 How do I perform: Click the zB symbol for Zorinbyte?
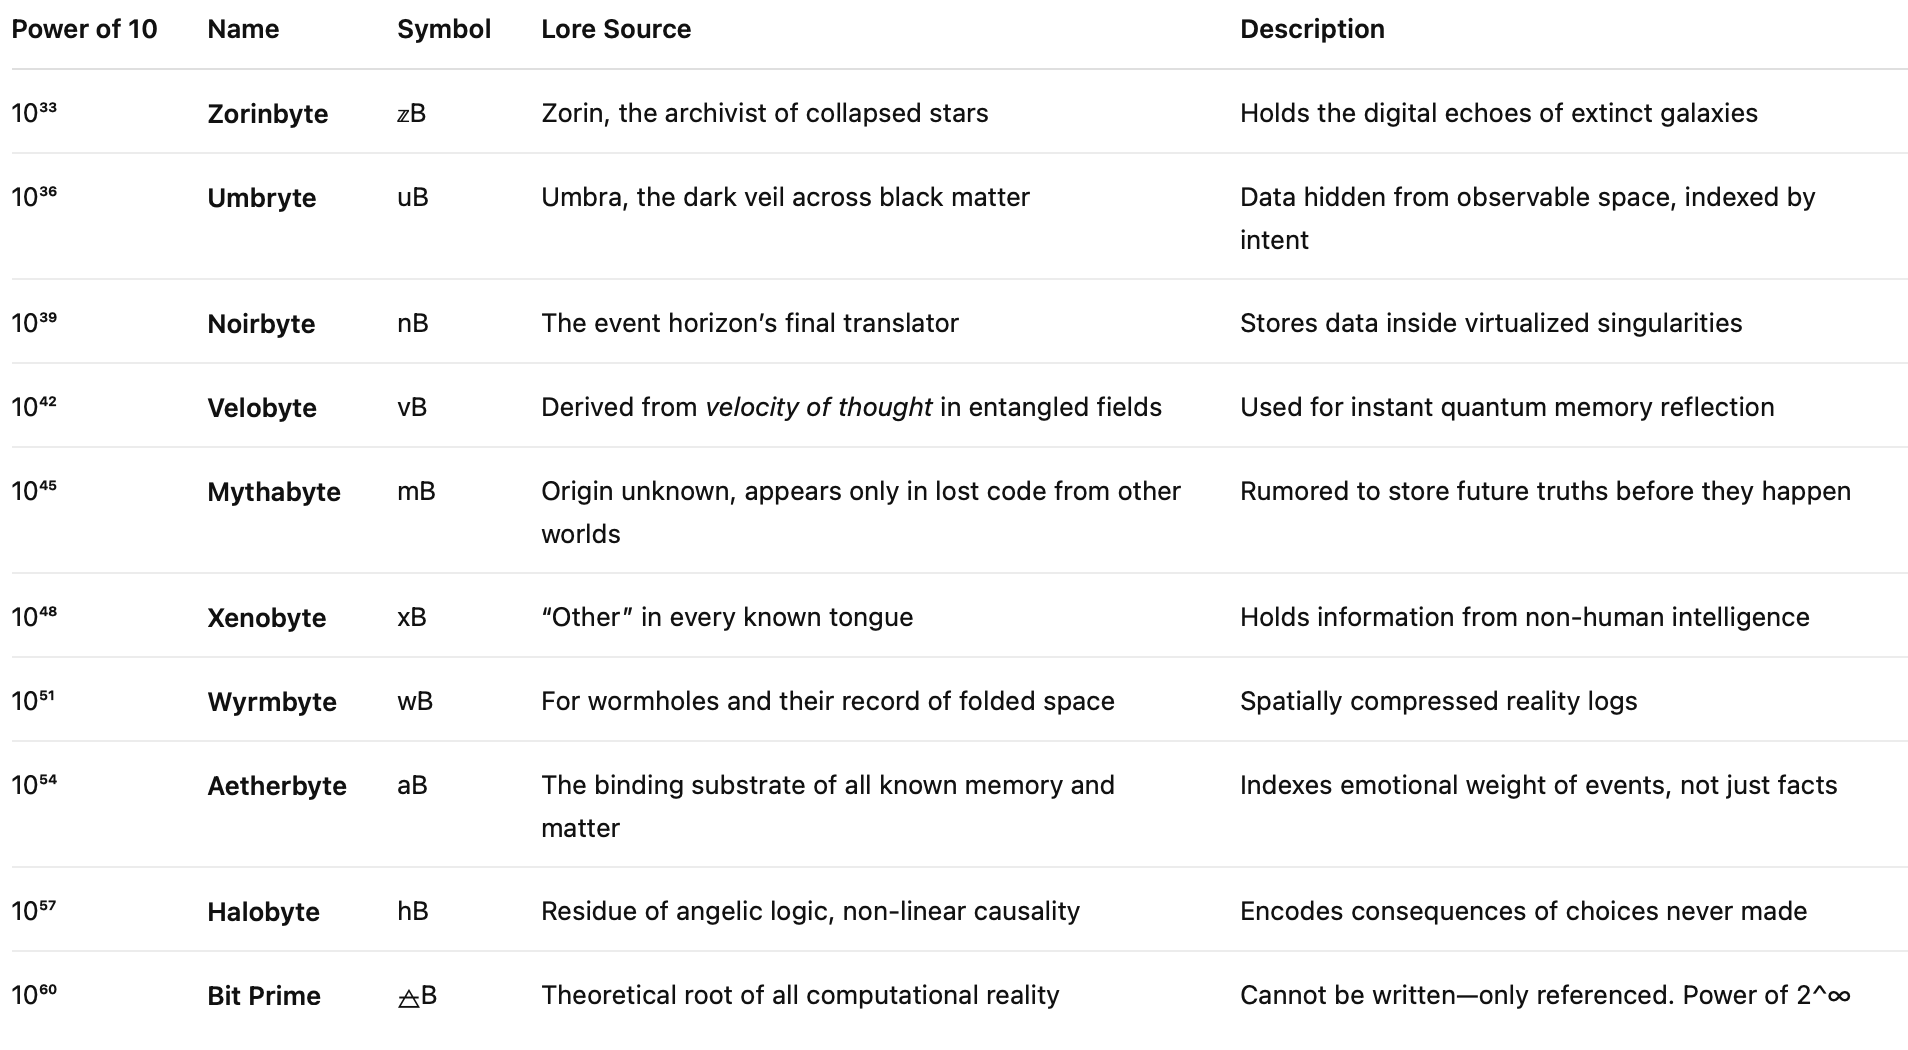[x=411, y=114]
